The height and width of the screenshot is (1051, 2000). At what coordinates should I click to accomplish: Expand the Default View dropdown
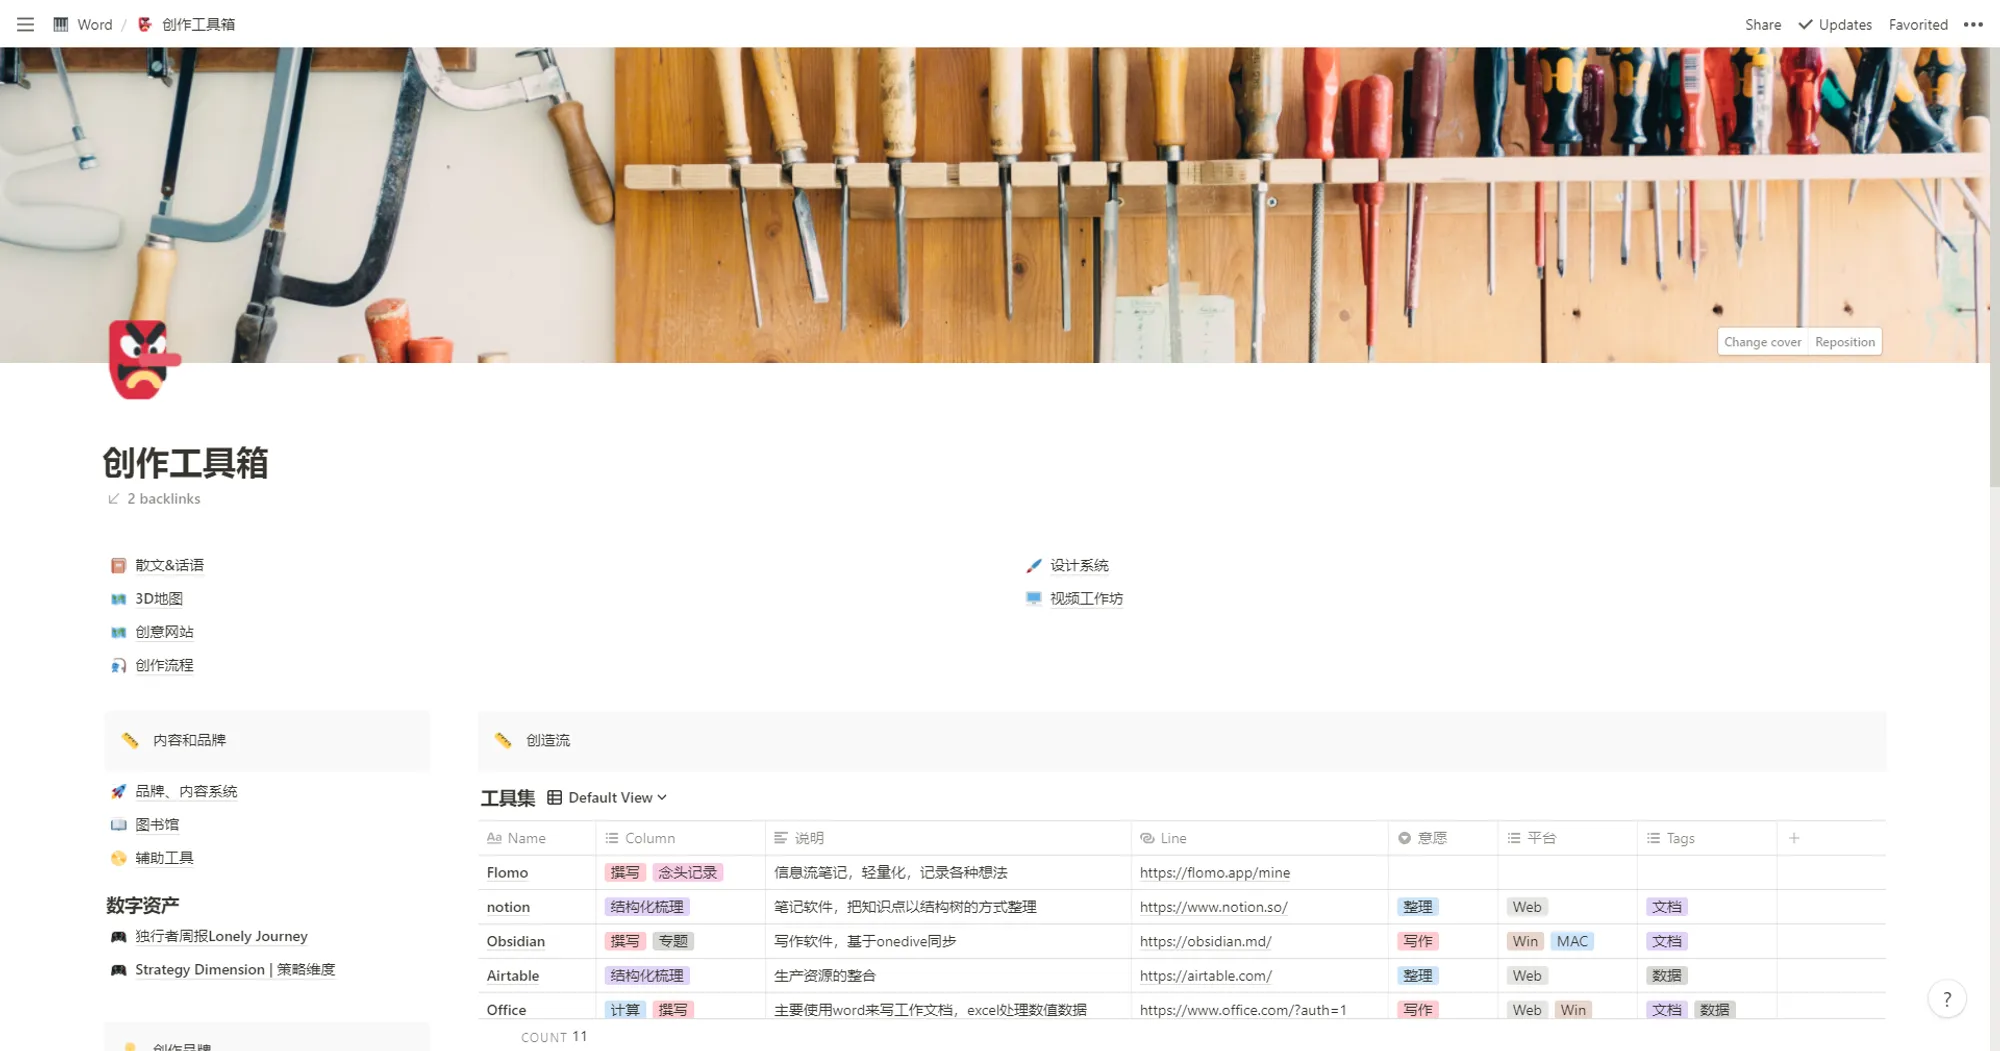point(617,797)
